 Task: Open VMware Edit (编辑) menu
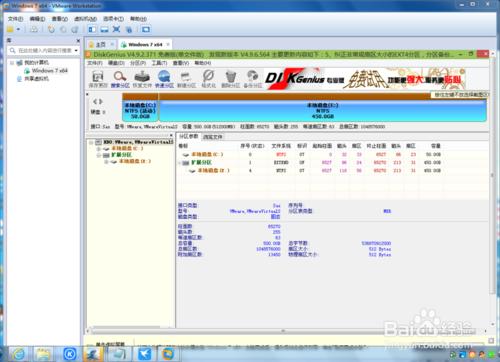pyautogui.click(x=37, y=19)
